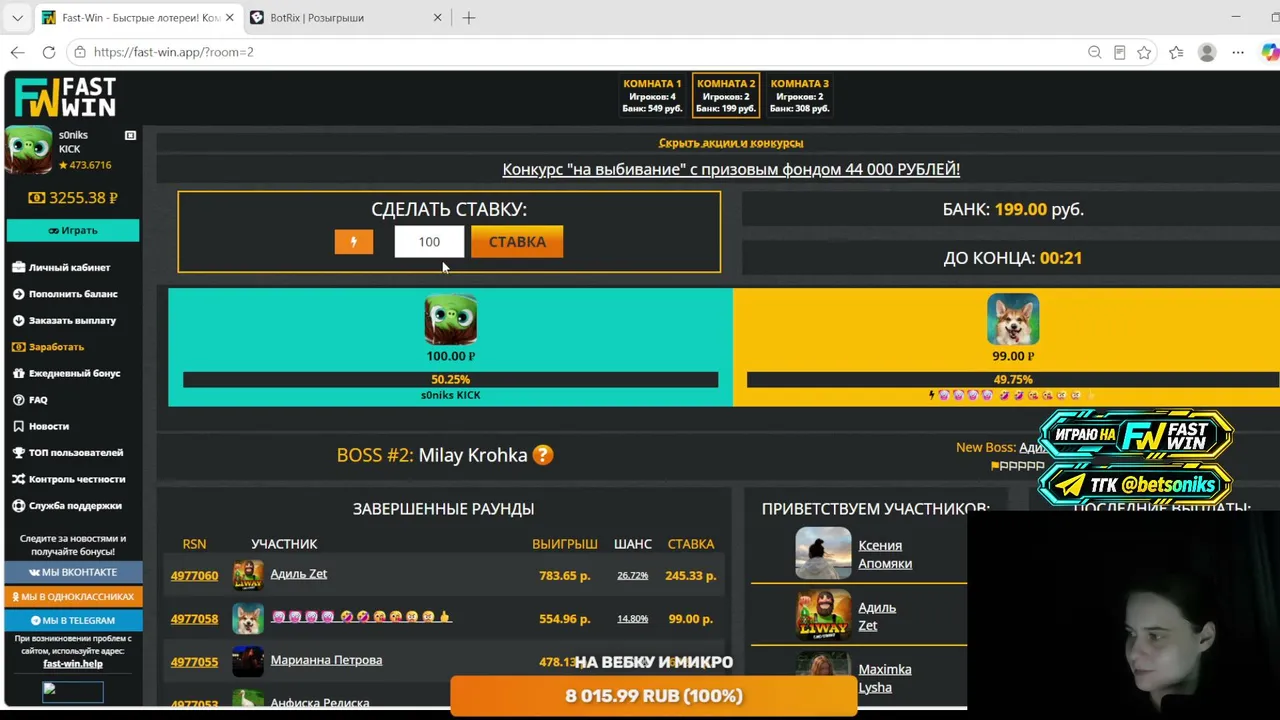Open the browser Settings and more menu
This screenshot has width=1280, height=720.
[x=1238, y=52]
